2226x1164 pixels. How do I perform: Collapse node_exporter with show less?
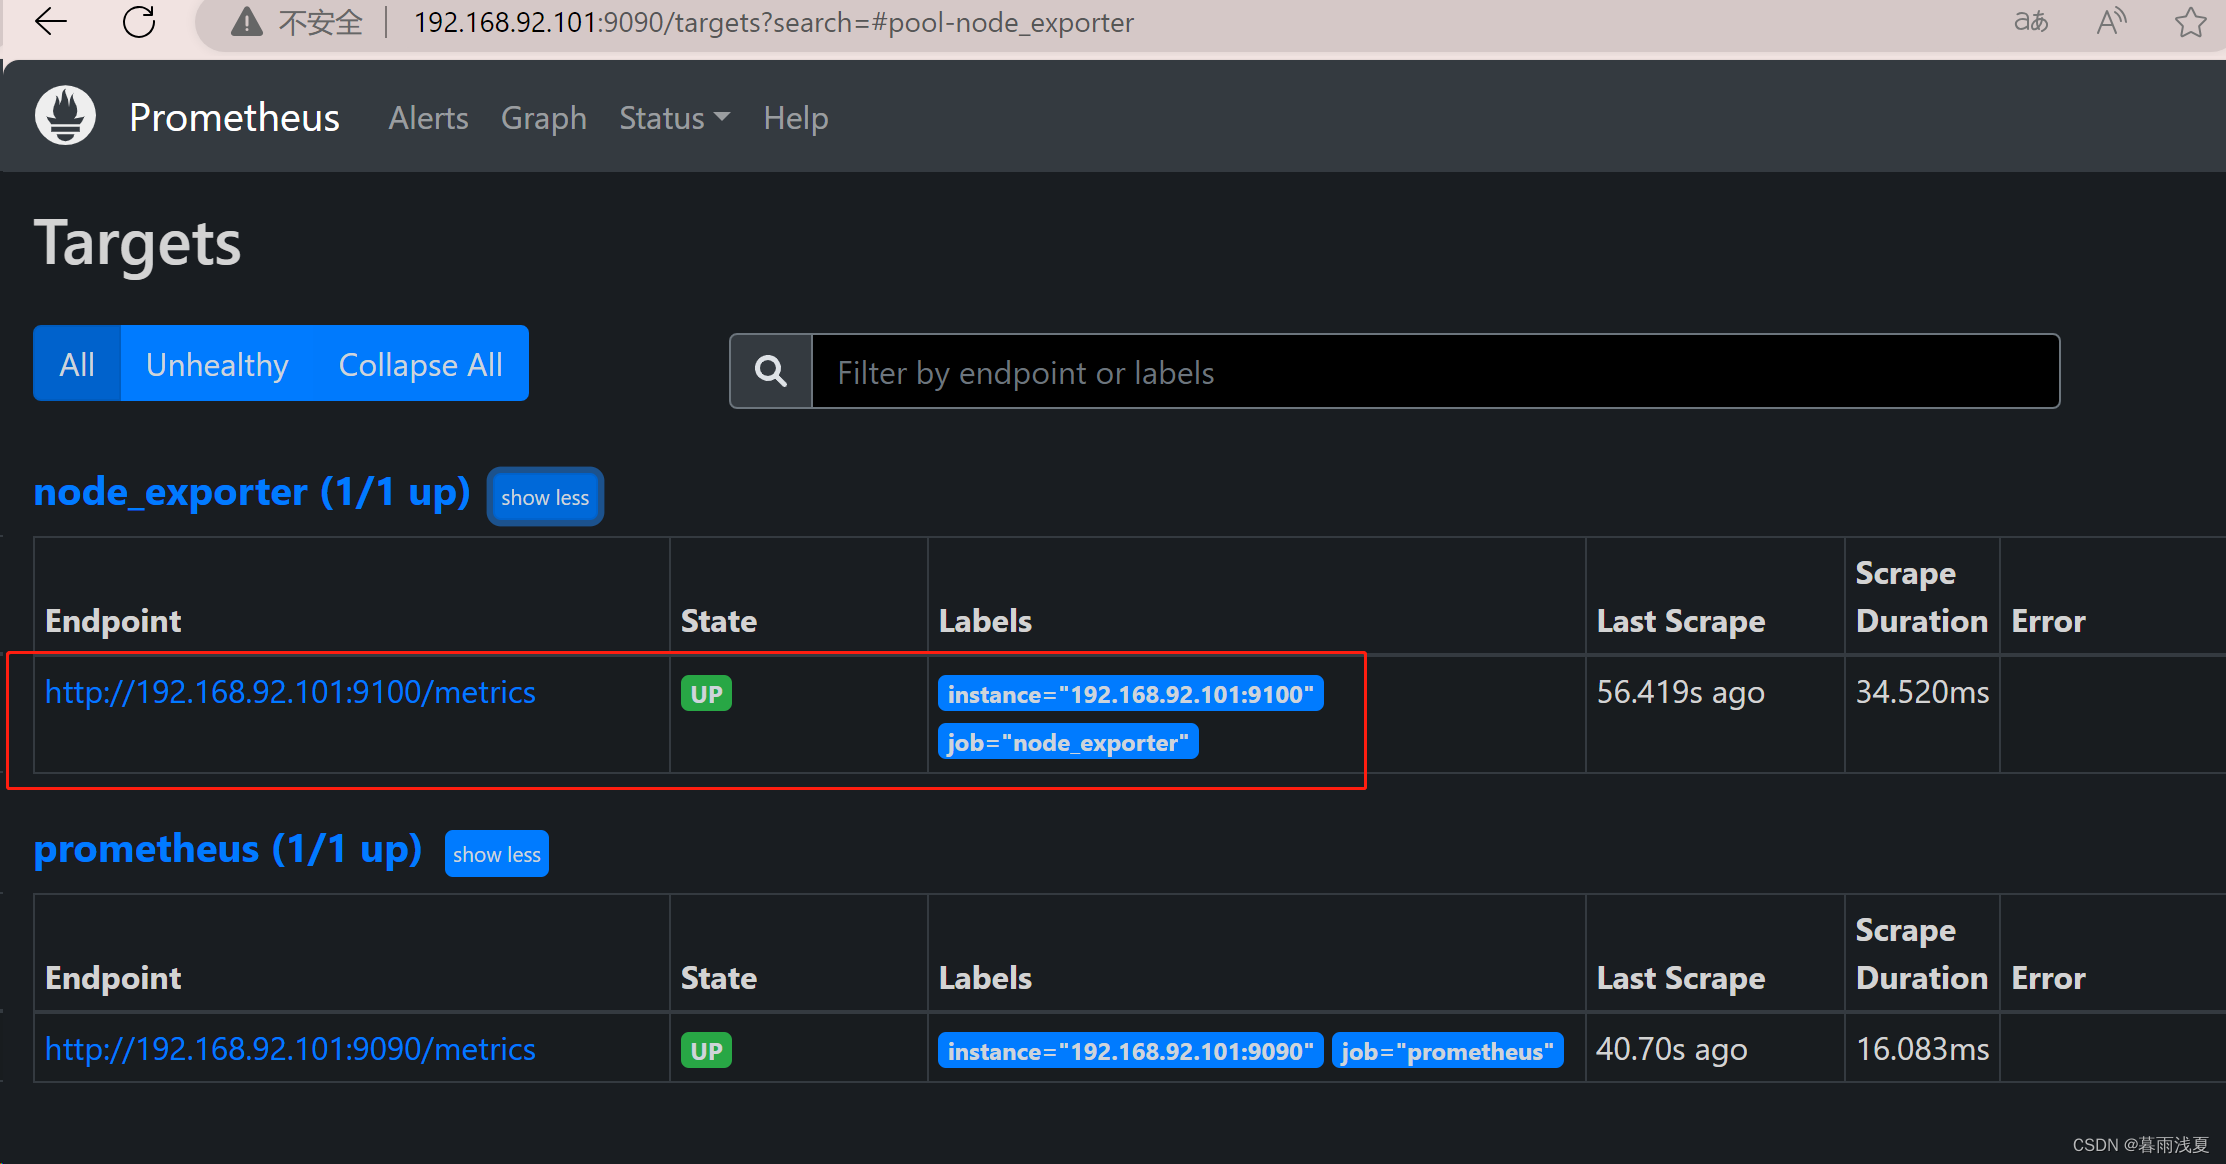point(545,497)
